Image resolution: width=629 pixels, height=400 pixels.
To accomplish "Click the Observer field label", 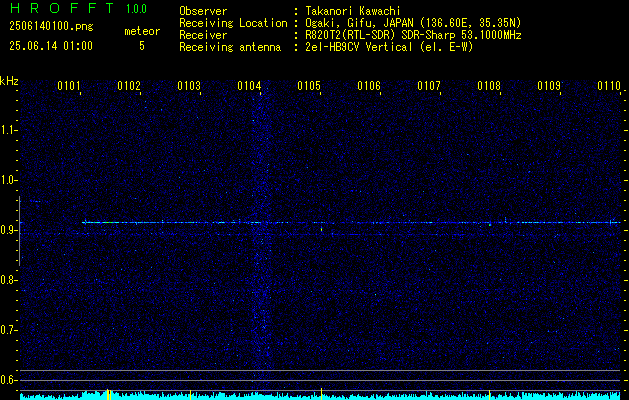I will pyautogui.click(x=203, y=11).
